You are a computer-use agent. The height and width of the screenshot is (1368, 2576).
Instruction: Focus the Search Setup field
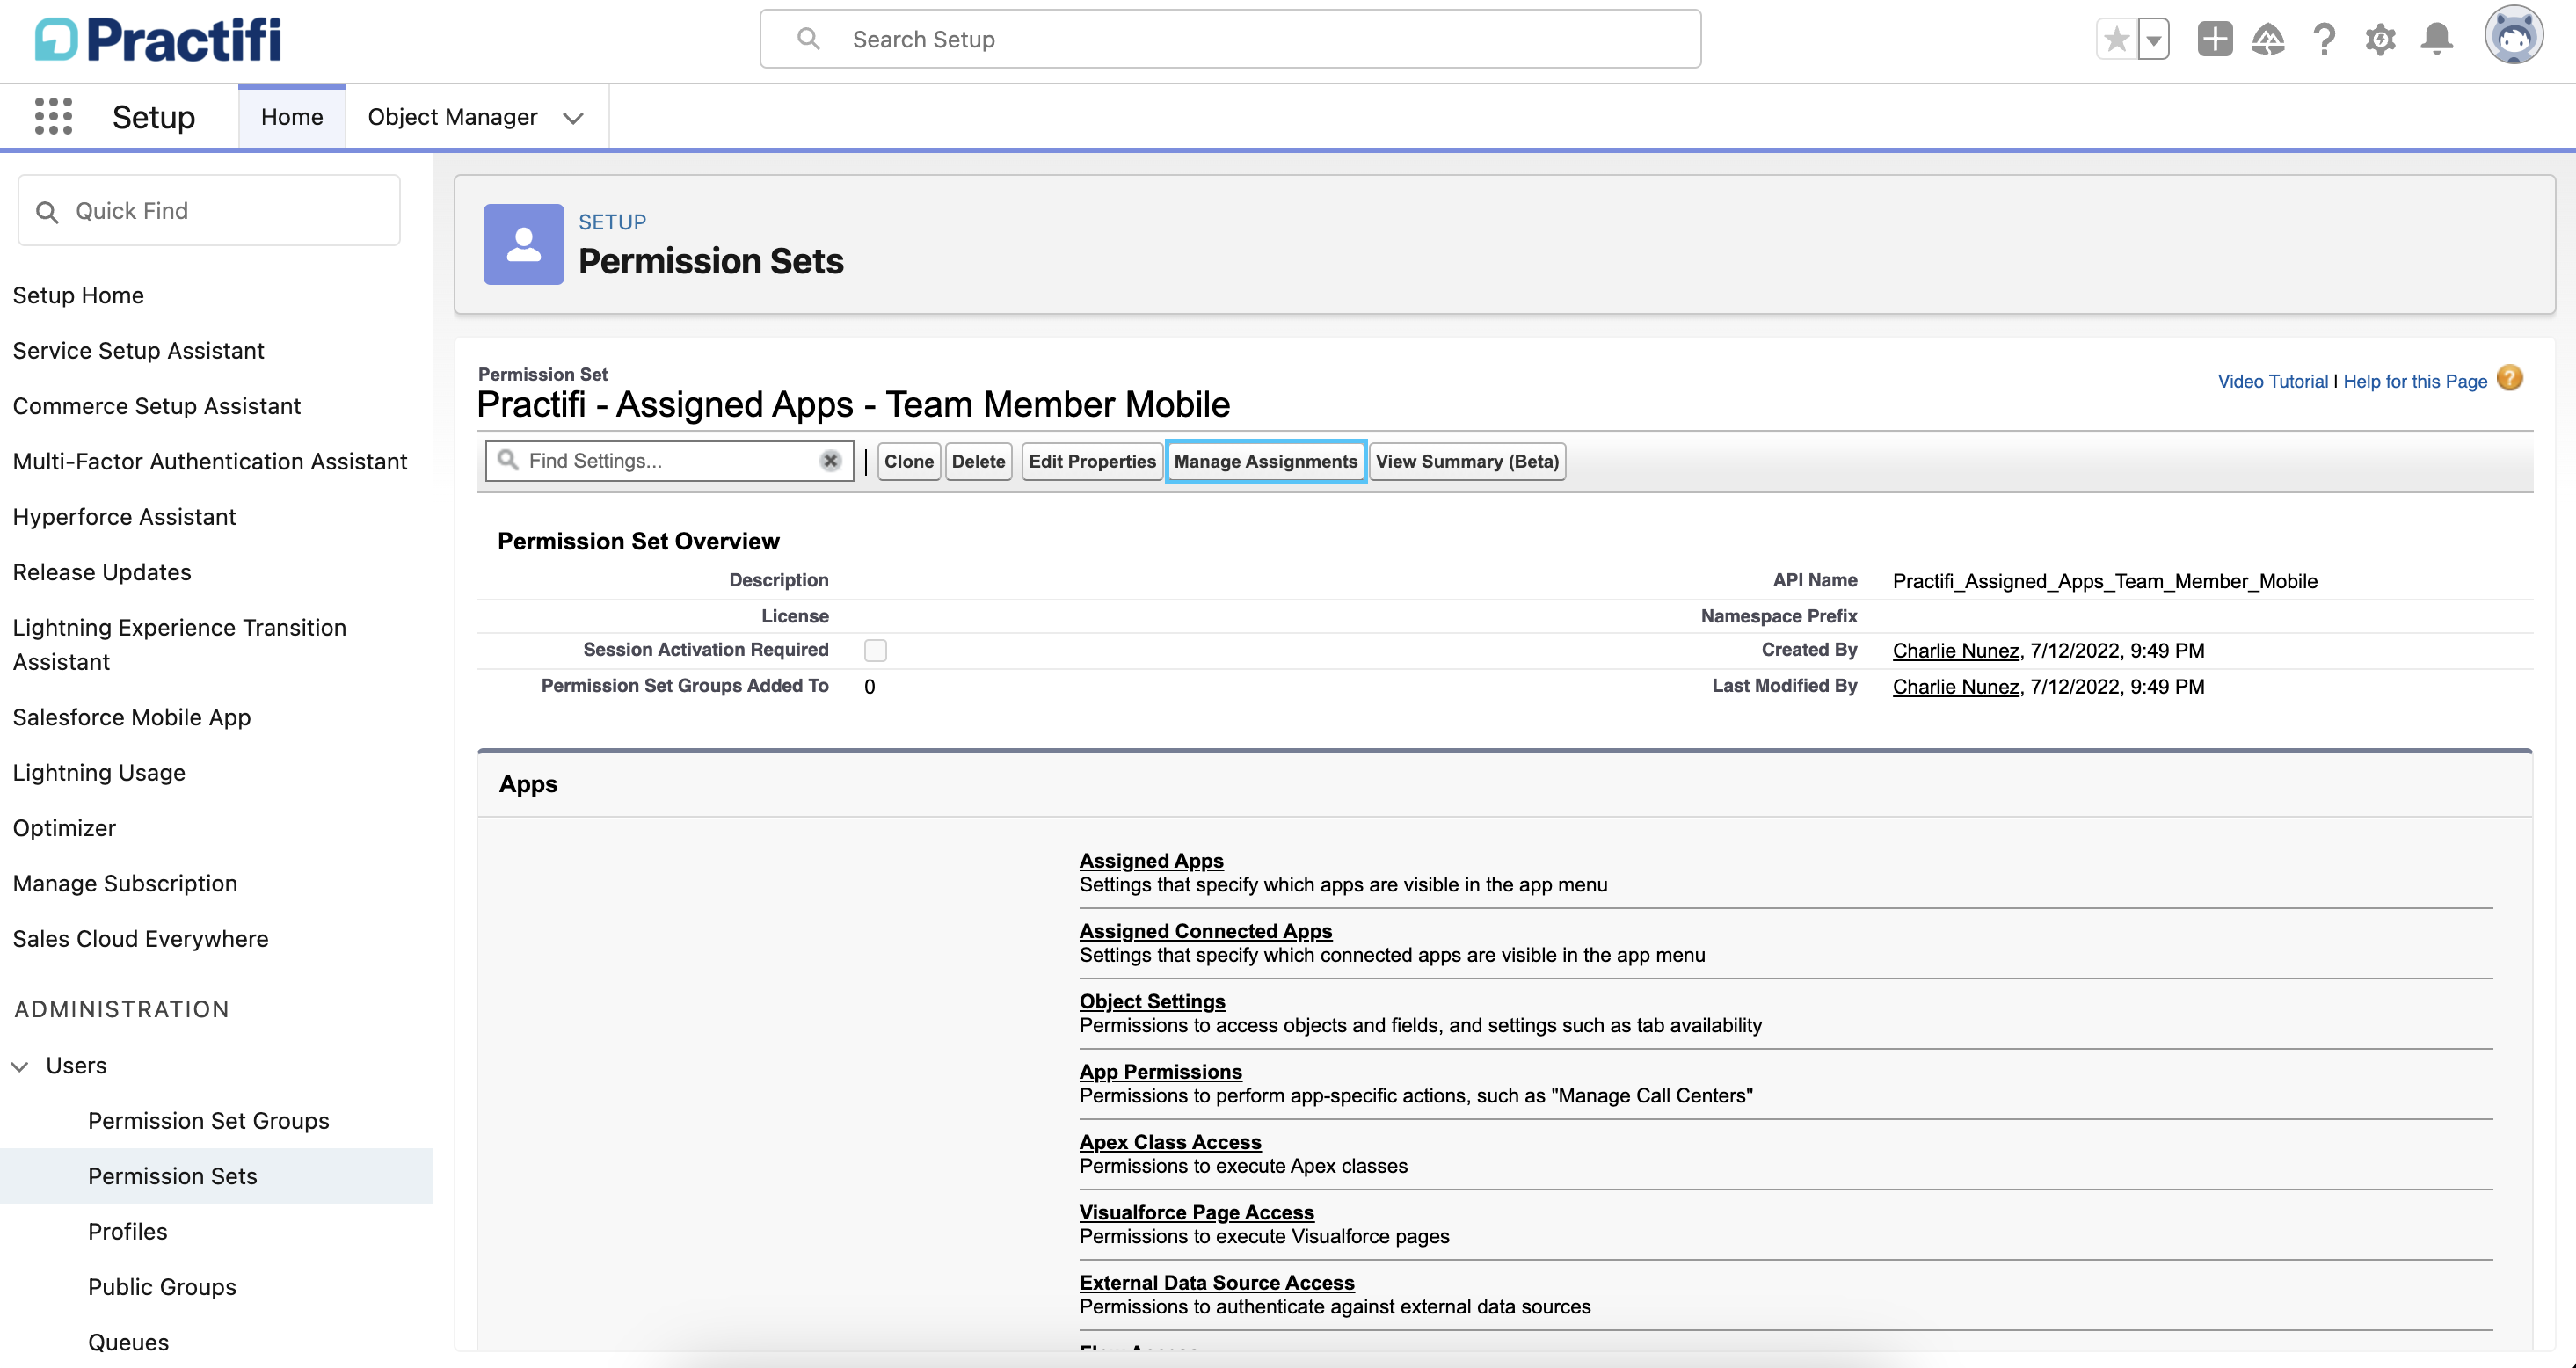[1230, 39]
